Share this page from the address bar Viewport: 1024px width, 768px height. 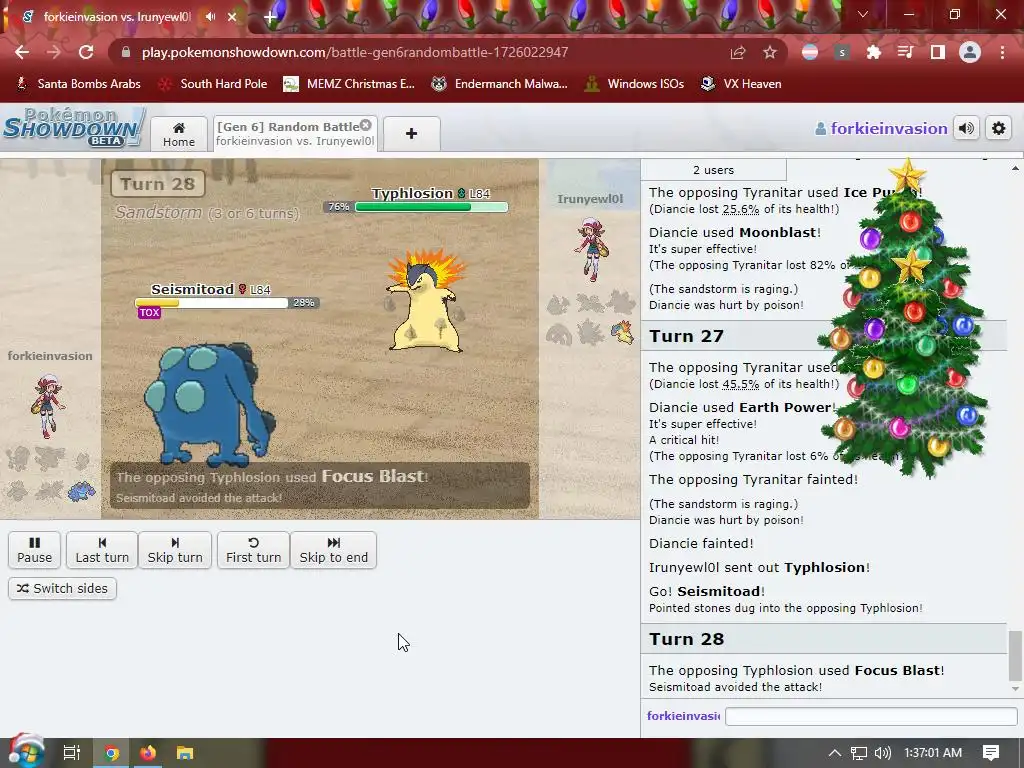(x=738, y=52)
